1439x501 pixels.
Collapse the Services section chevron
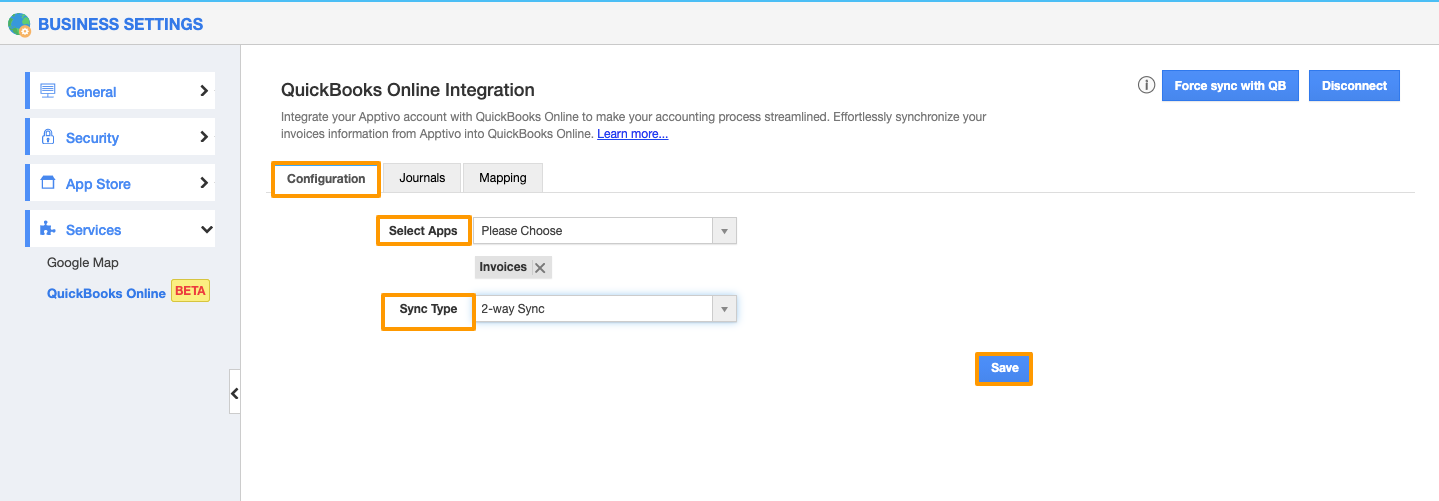(x=206, y=229)
